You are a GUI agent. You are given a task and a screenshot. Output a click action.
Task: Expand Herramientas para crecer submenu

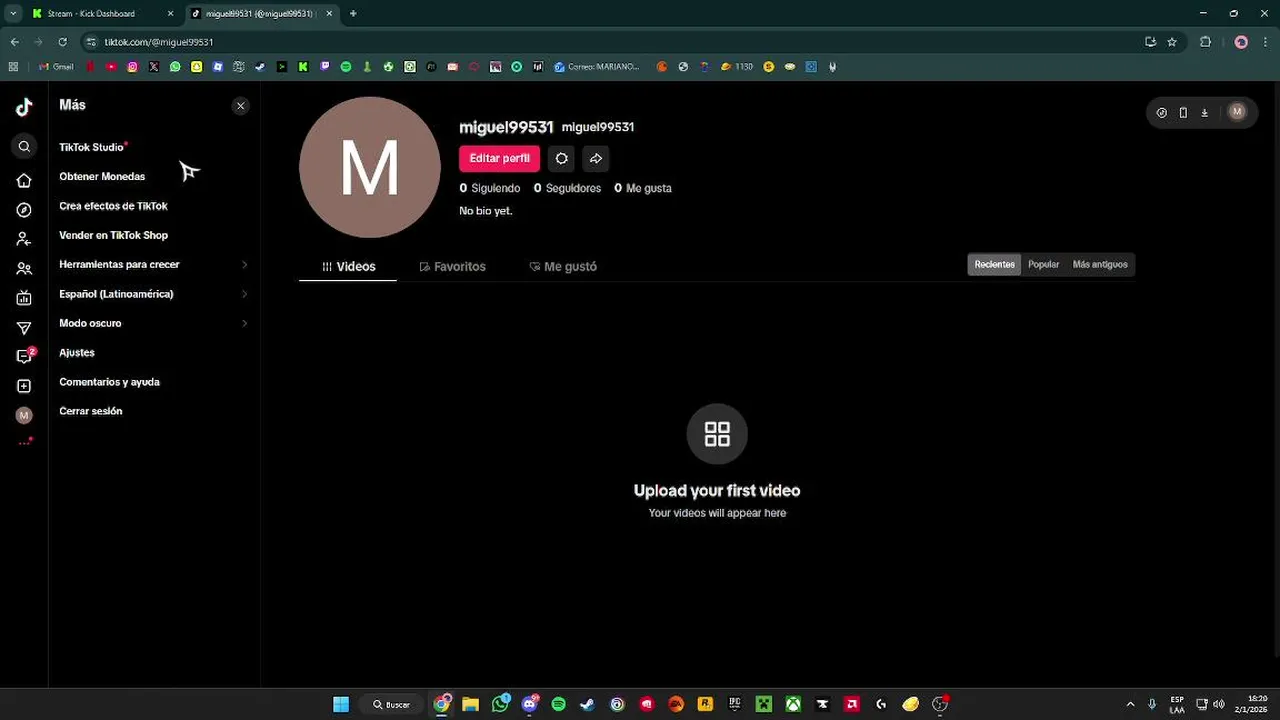153,265
